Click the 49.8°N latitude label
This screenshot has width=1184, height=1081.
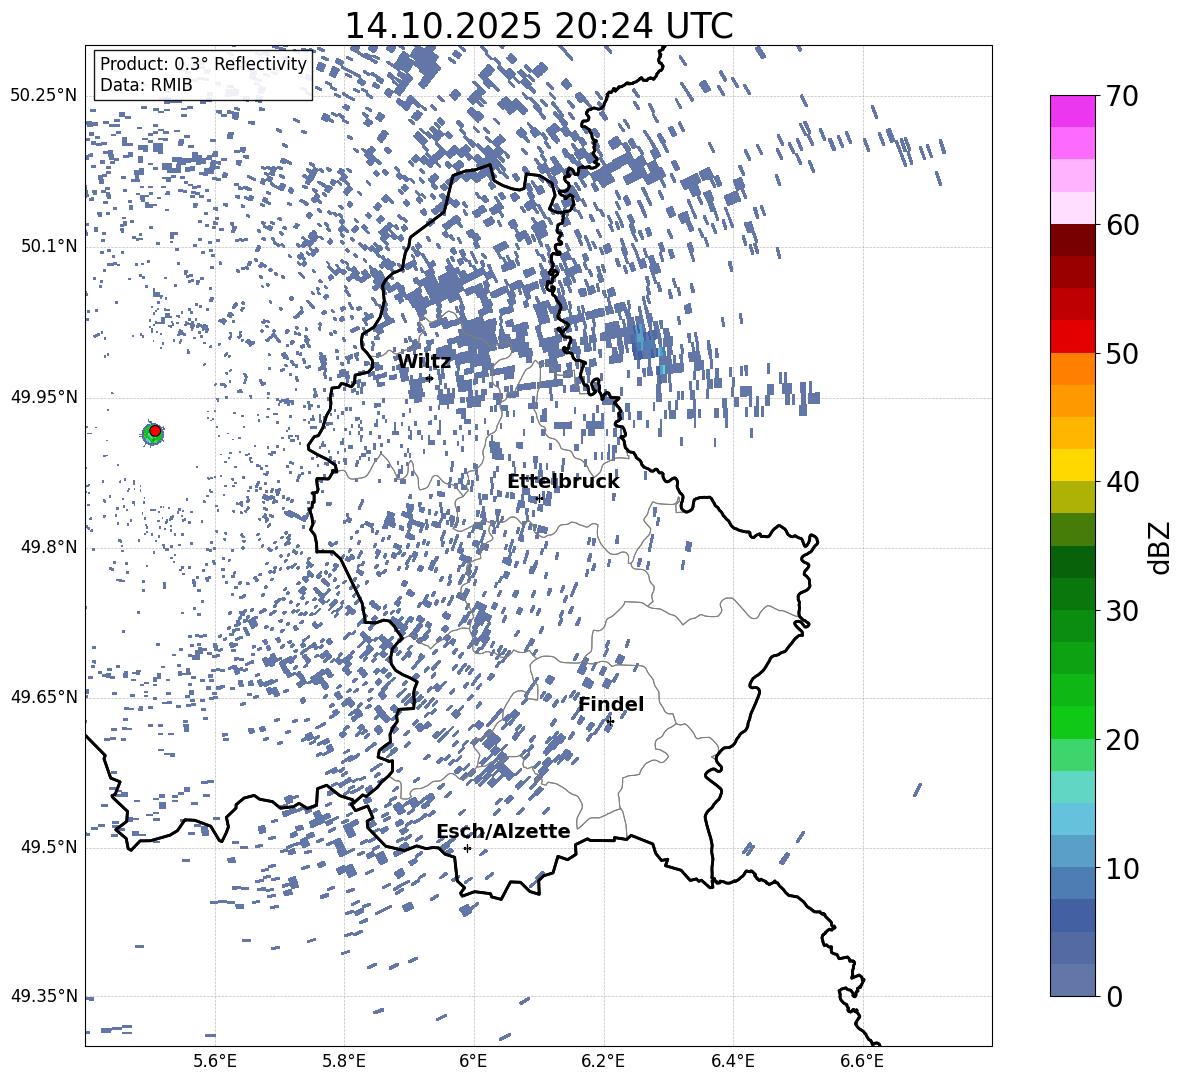(x=48, y=547)
